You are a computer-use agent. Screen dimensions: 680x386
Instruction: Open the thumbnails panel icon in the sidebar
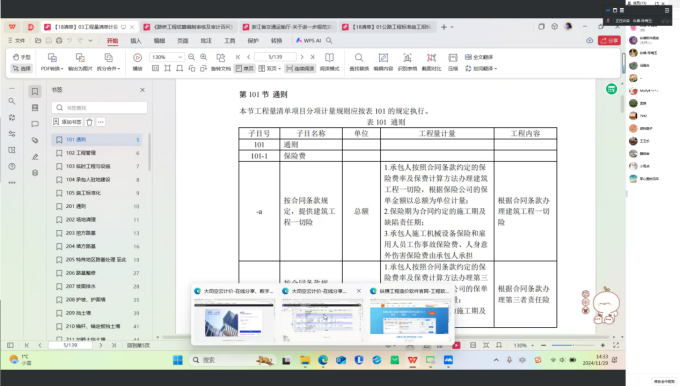[35, 108]
